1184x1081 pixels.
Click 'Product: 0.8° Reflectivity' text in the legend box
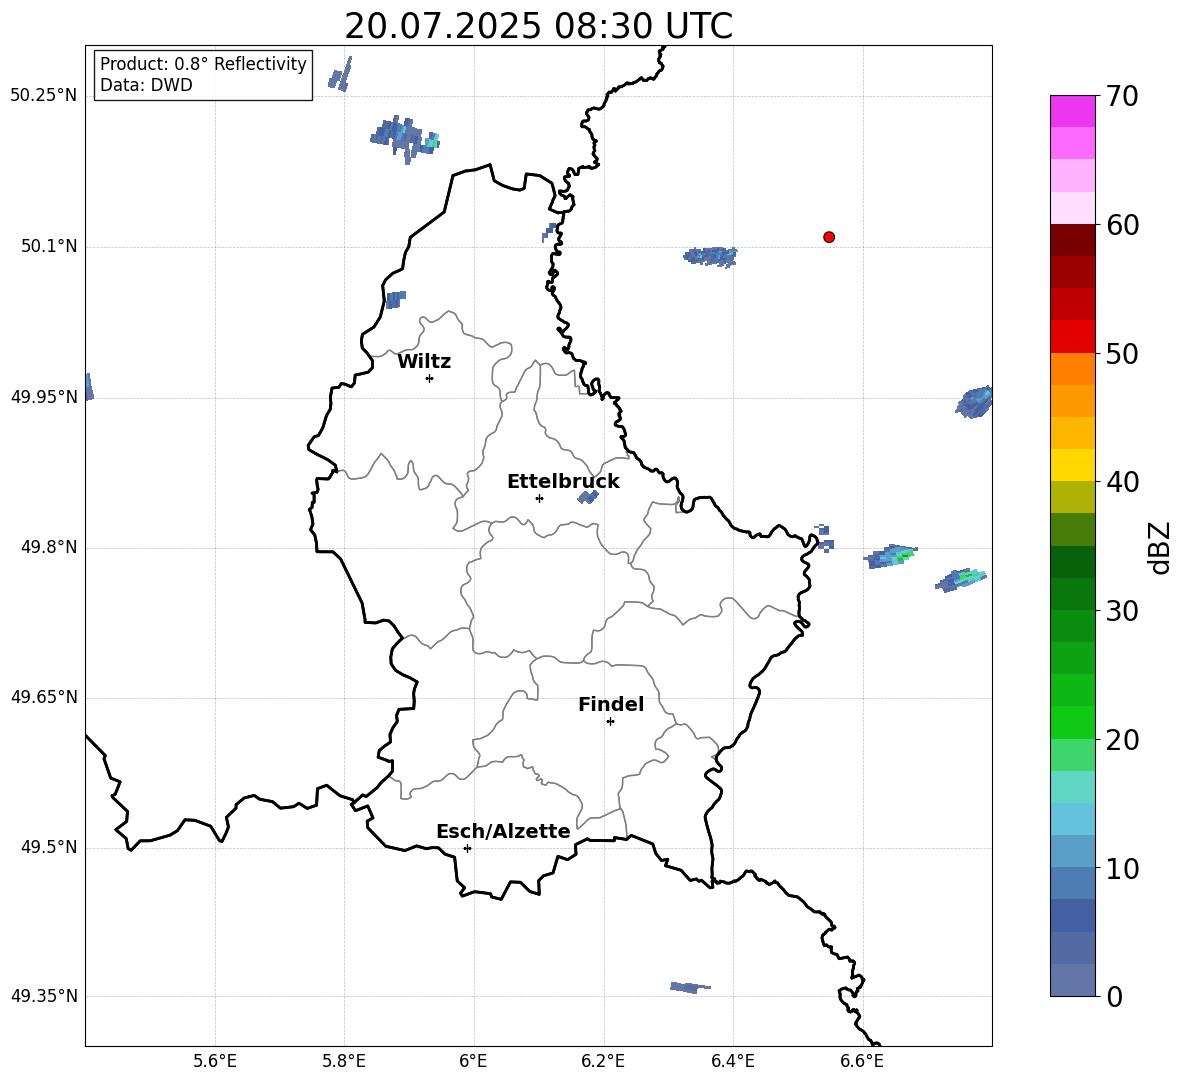coord(203,64)
